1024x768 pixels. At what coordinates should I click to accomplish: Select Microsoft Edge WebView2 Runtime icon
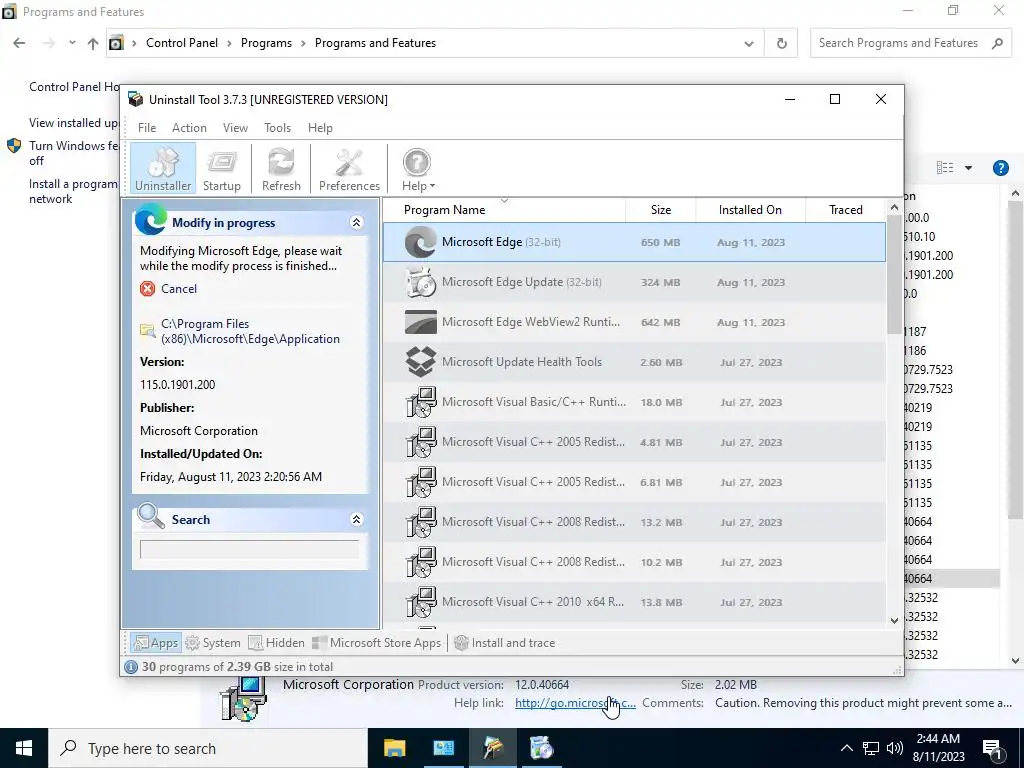421,322
